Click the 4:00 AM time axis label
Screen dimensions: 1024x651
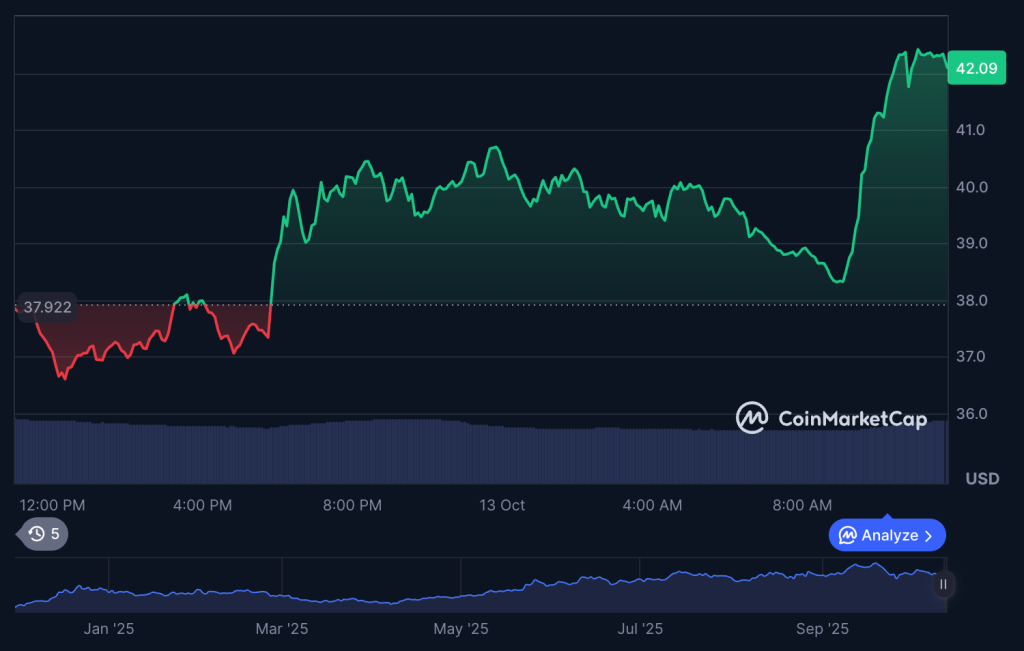652,505
